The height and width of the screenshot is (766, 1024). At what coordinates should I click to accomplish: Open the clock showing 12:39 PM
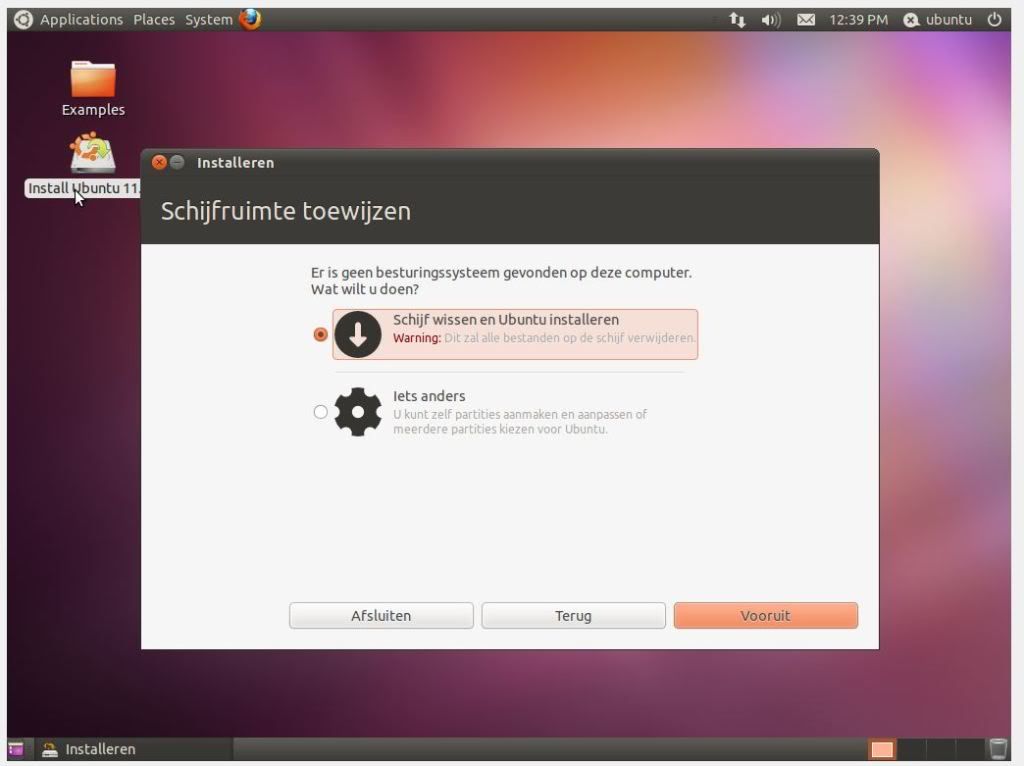[x=858, y=20]
